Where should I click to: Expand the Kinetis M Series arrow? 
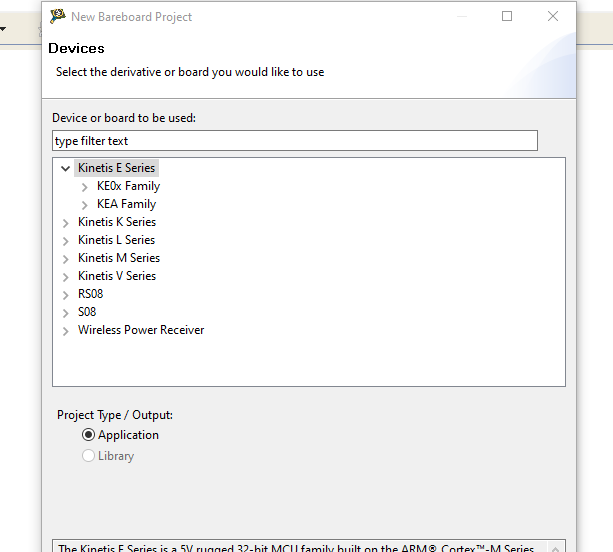coord(66,259)
